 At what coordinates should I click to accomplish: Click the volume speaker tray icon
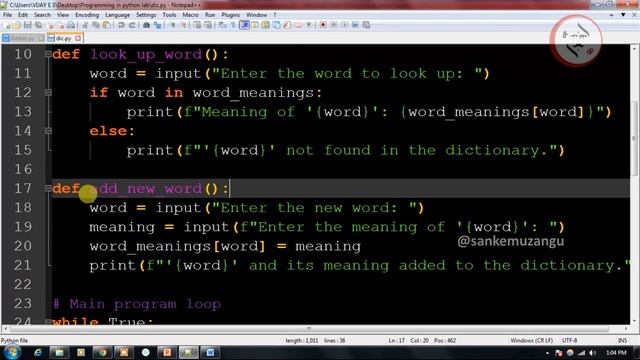593,353
